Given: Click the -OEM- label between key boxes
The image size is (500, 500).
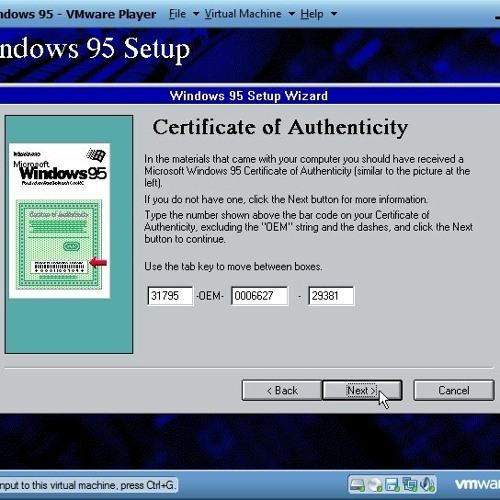Looking at the screenshot, I should click(210, 296).
